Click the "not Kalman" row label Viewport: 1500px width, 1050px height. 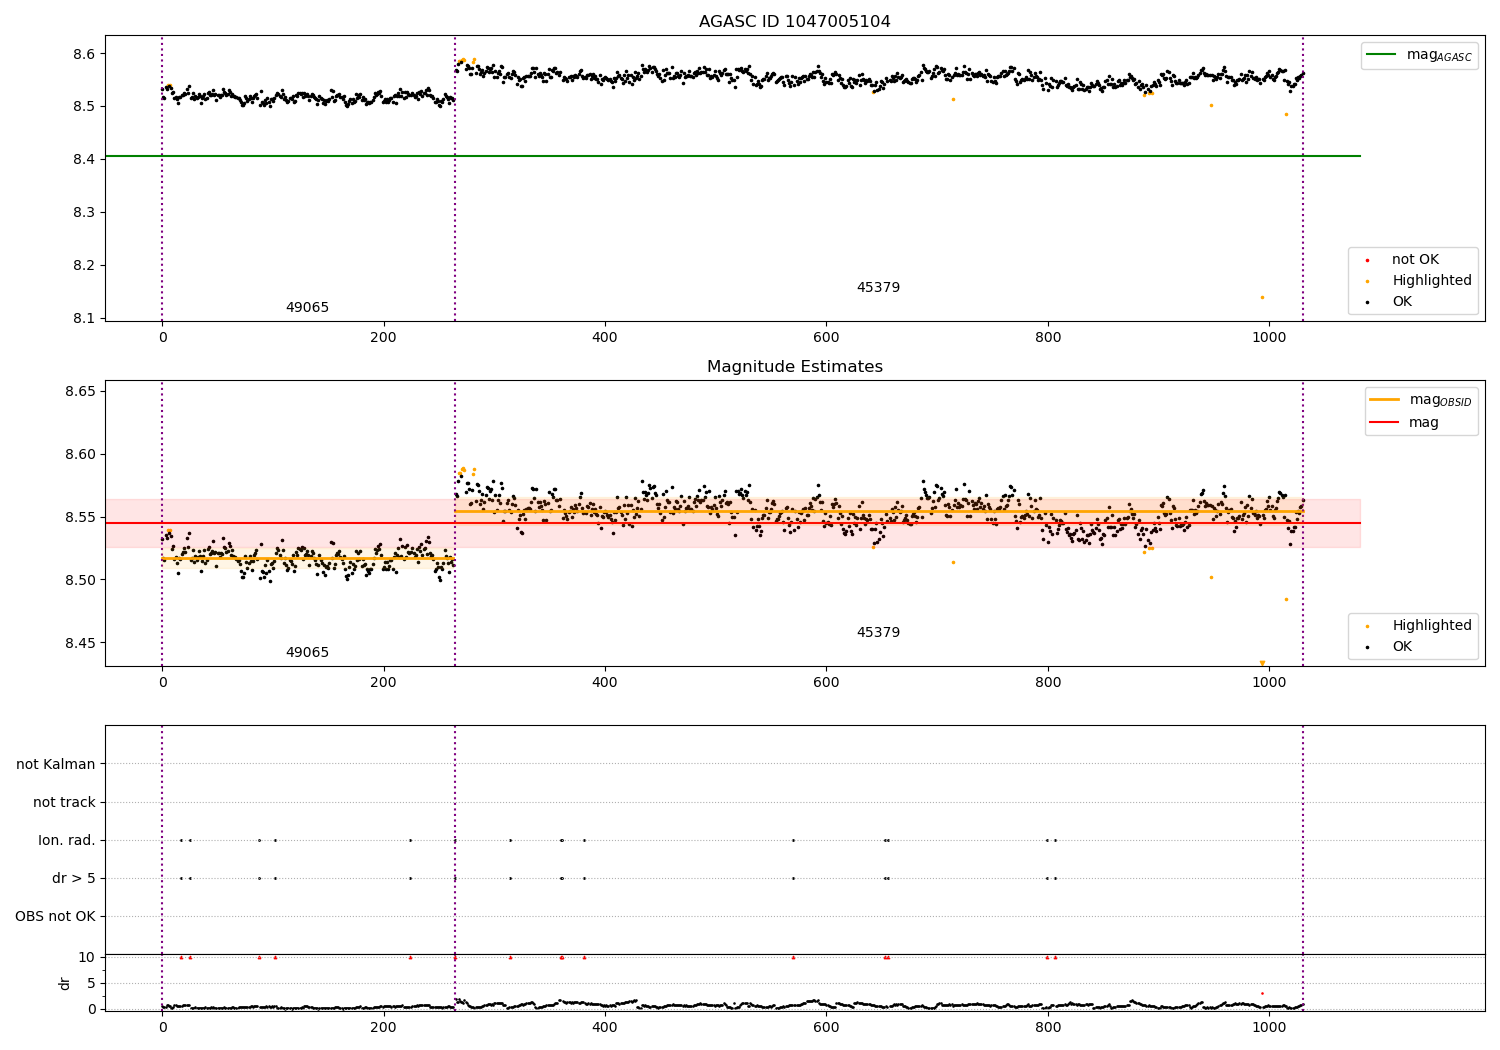[x=56, y=764]
